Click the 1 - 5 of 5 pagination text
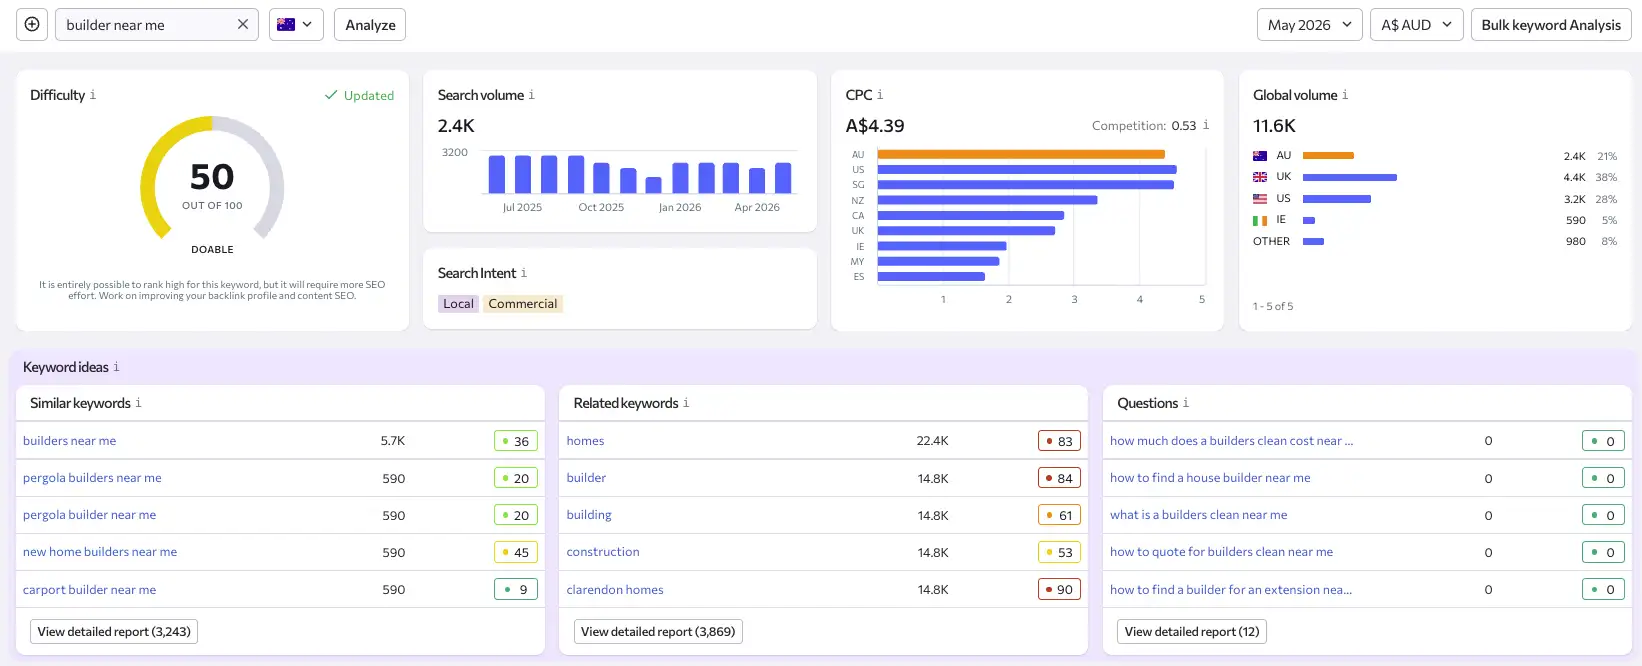 coord(1273,306)
